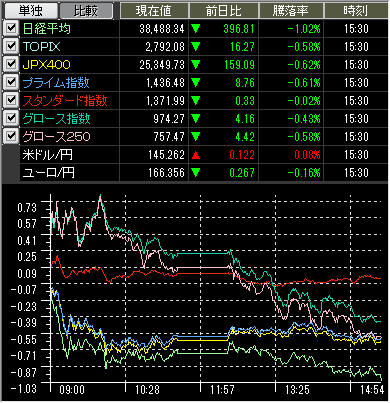Image resolution: width=390 pixels, height=403 pixels.
Task: Disable the JPX400 chart line checkbox
Action: (11, 64)
